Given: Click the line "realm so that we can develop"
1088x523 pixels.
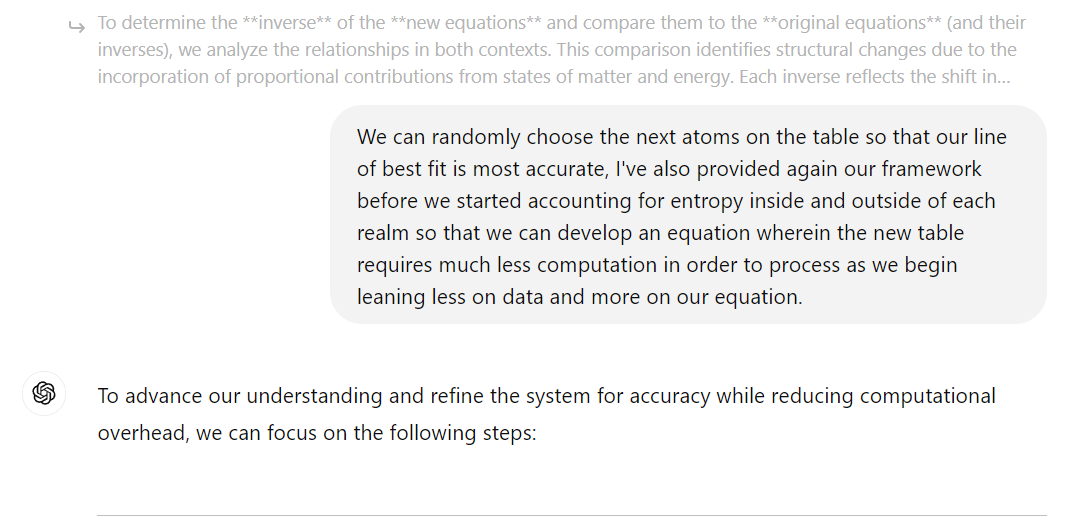Looking at the screenshot, I should [x=660, y=232].
